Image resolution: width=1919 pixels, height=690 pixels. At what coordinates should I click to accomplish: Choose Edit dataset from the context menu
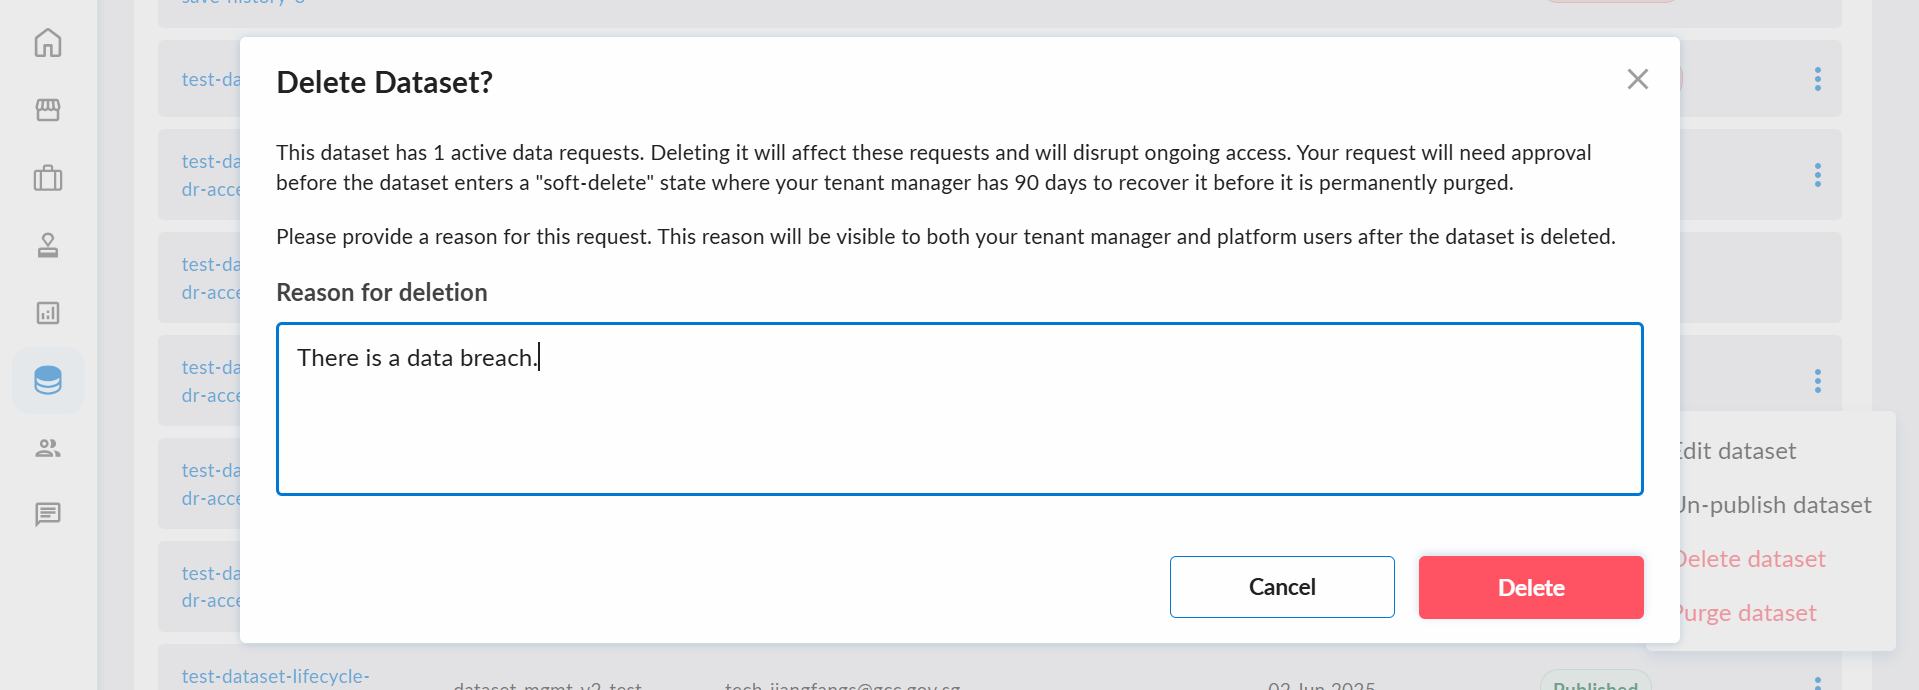click(x=1738, y=451)
